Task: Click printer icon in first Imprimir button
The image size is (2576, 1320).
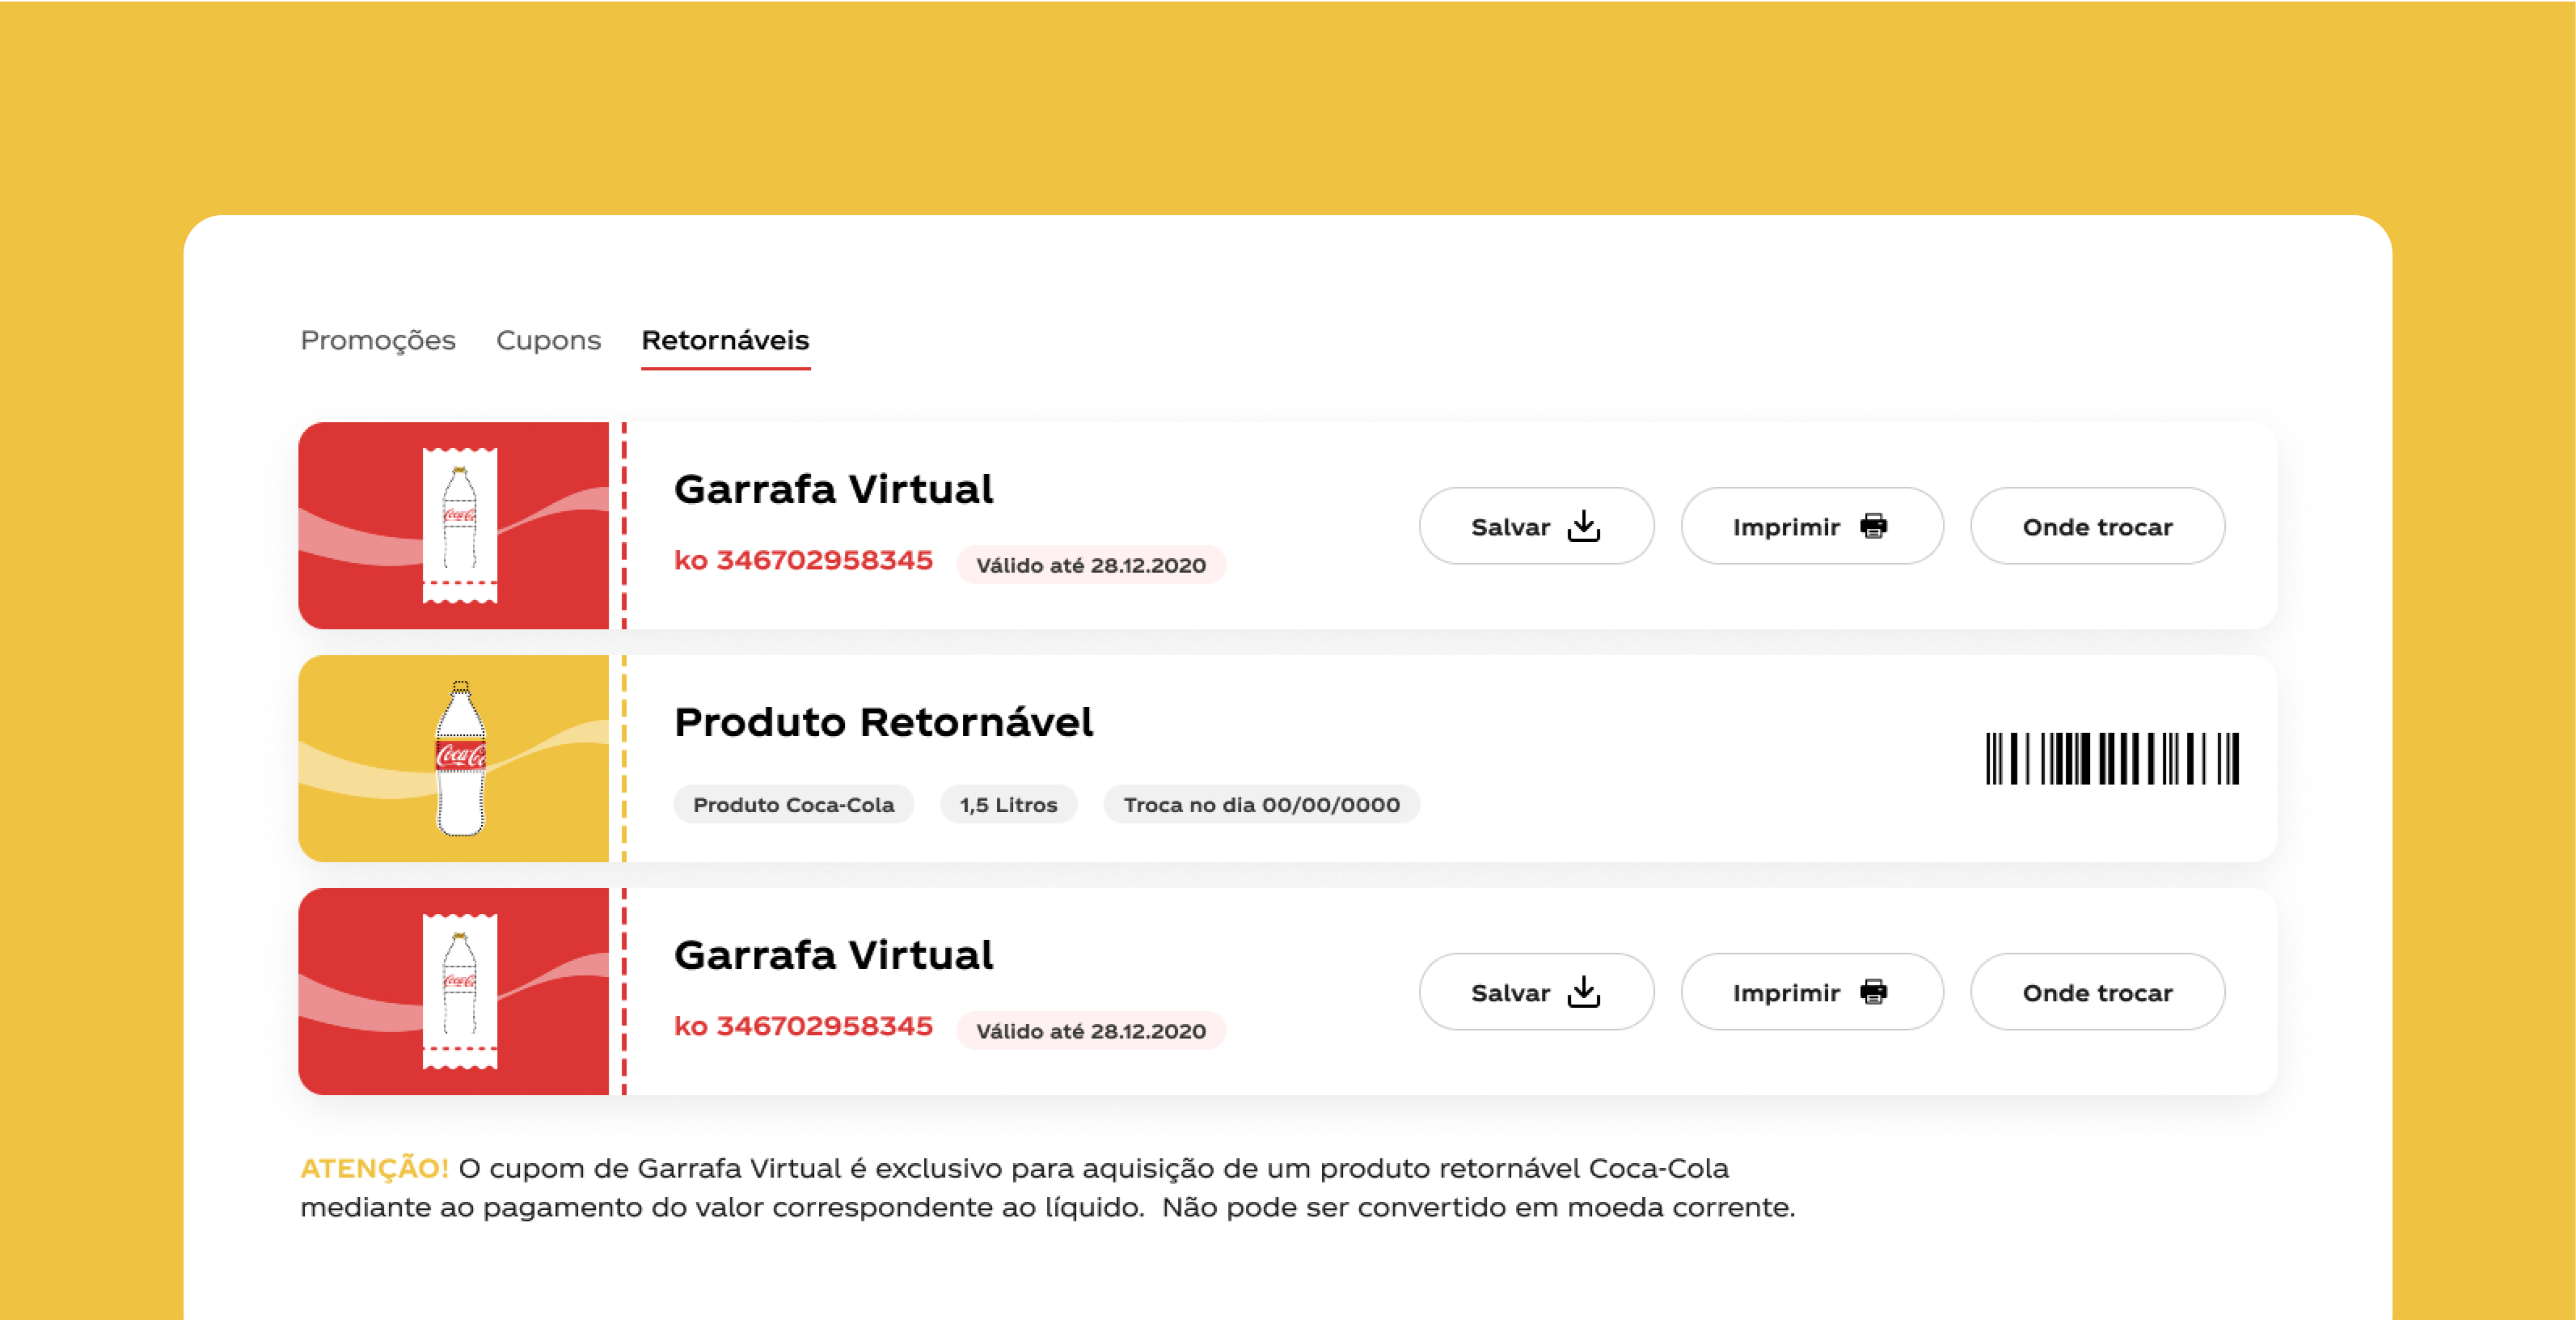Action: tap(1873, 526)
